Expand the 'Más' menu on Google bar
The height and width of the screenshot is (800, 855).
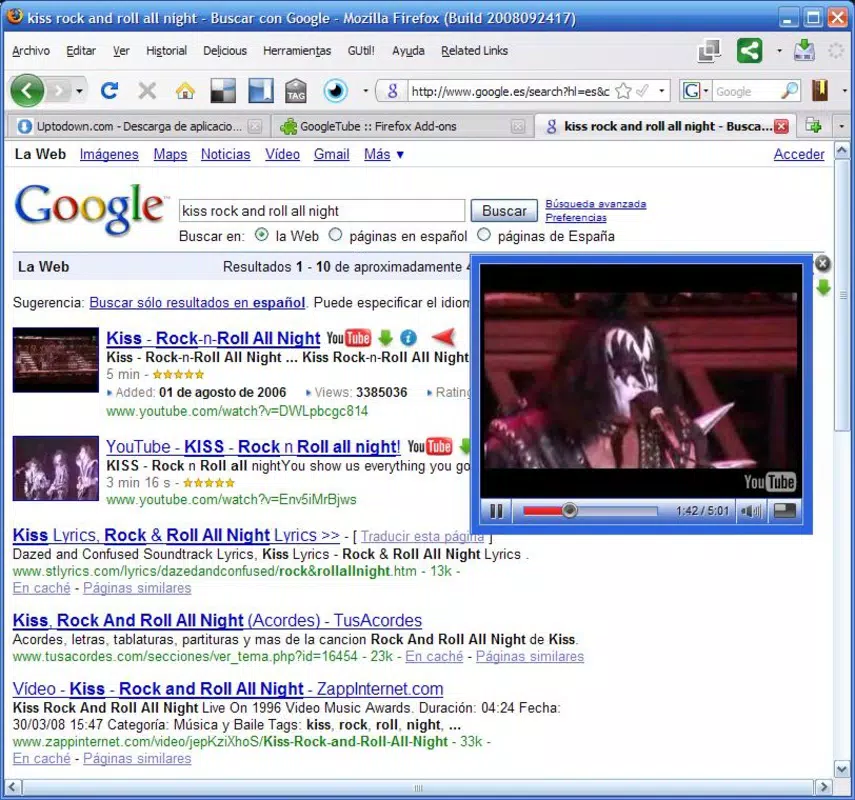[384, 154]
